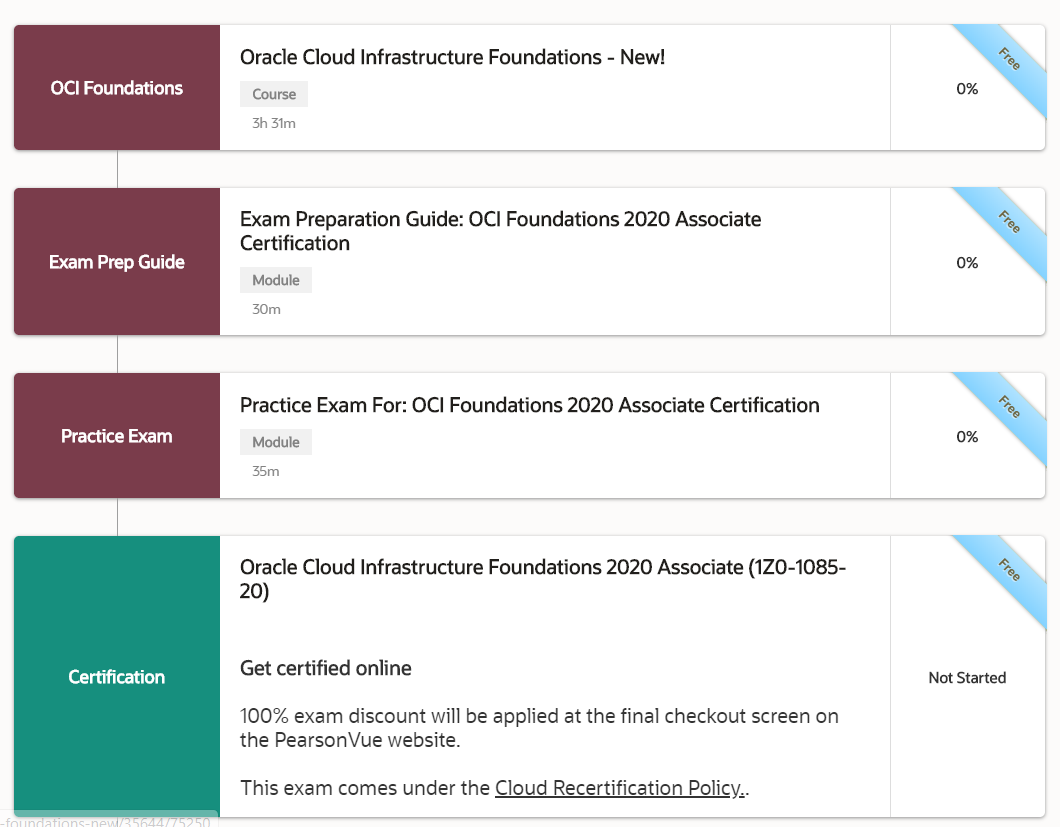Open the Cloud Recertification Policy link
This screenshot has width=1060, height=827.
coord(619,788)
